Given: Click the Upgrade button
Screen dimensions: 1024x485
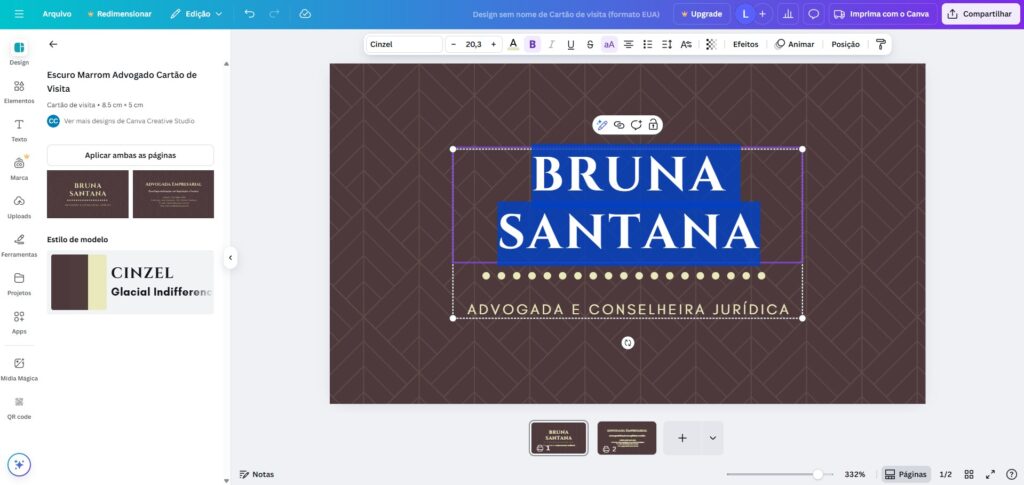Looking at the screenshot, I should (701, 14).
